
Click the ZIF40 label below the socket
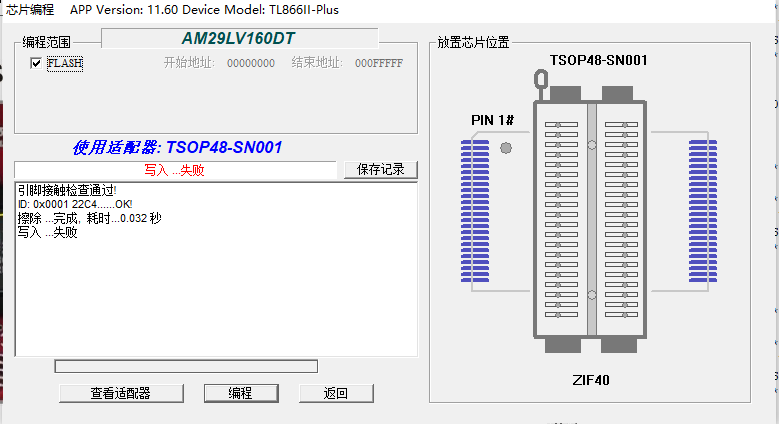(x=590, y=380)
